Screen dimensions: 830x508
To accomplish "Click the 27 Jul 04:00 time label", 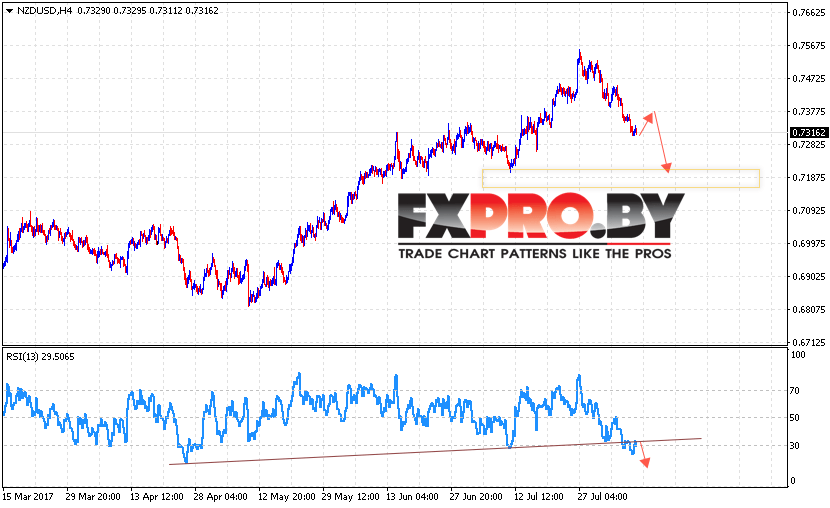I will (602, 496).
